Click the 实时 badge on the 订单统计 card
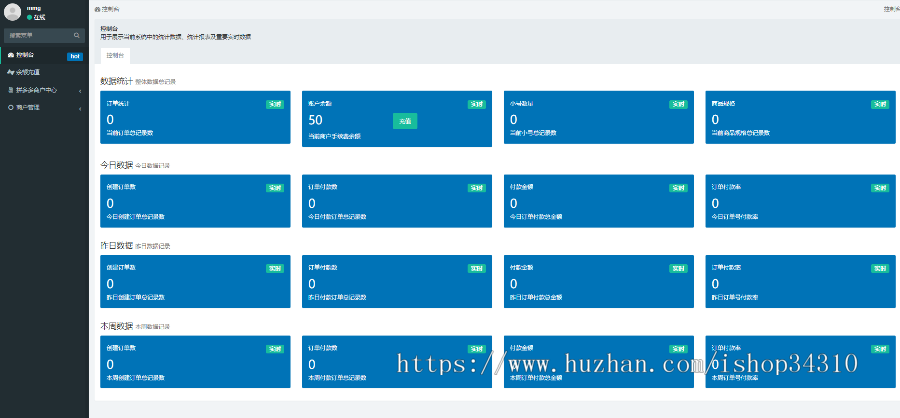Screen dimensions: 900x418 click(x=274, y=104)
